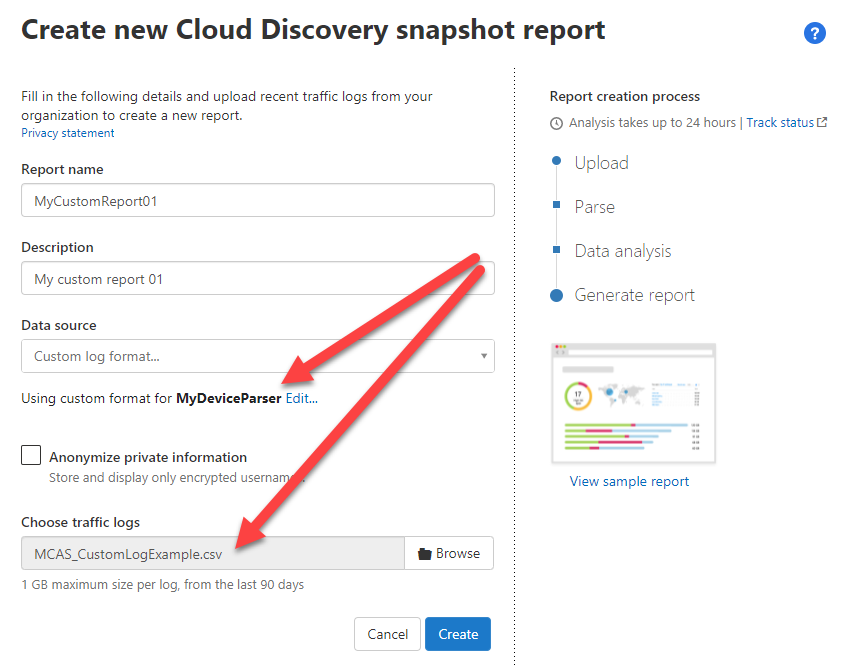The width and height of the screenshot is (843, 668).
Task: Click the View sample report link
Action: pos(629,481)
